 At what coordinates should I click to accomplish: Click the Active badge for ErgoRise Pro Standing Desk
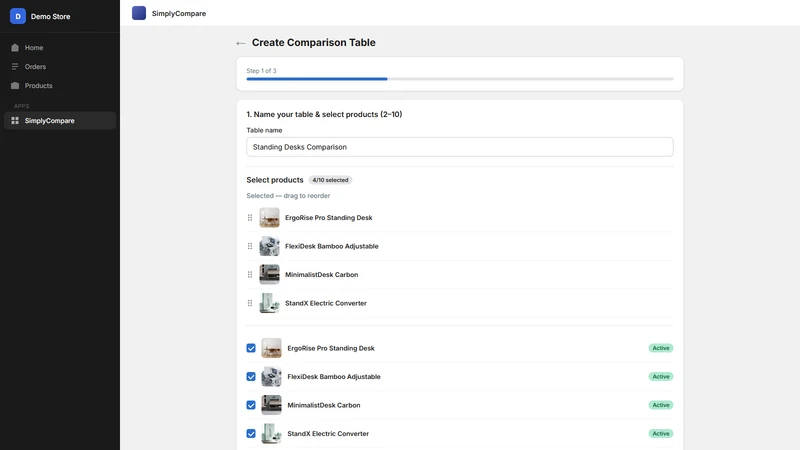tap(661, 348)
